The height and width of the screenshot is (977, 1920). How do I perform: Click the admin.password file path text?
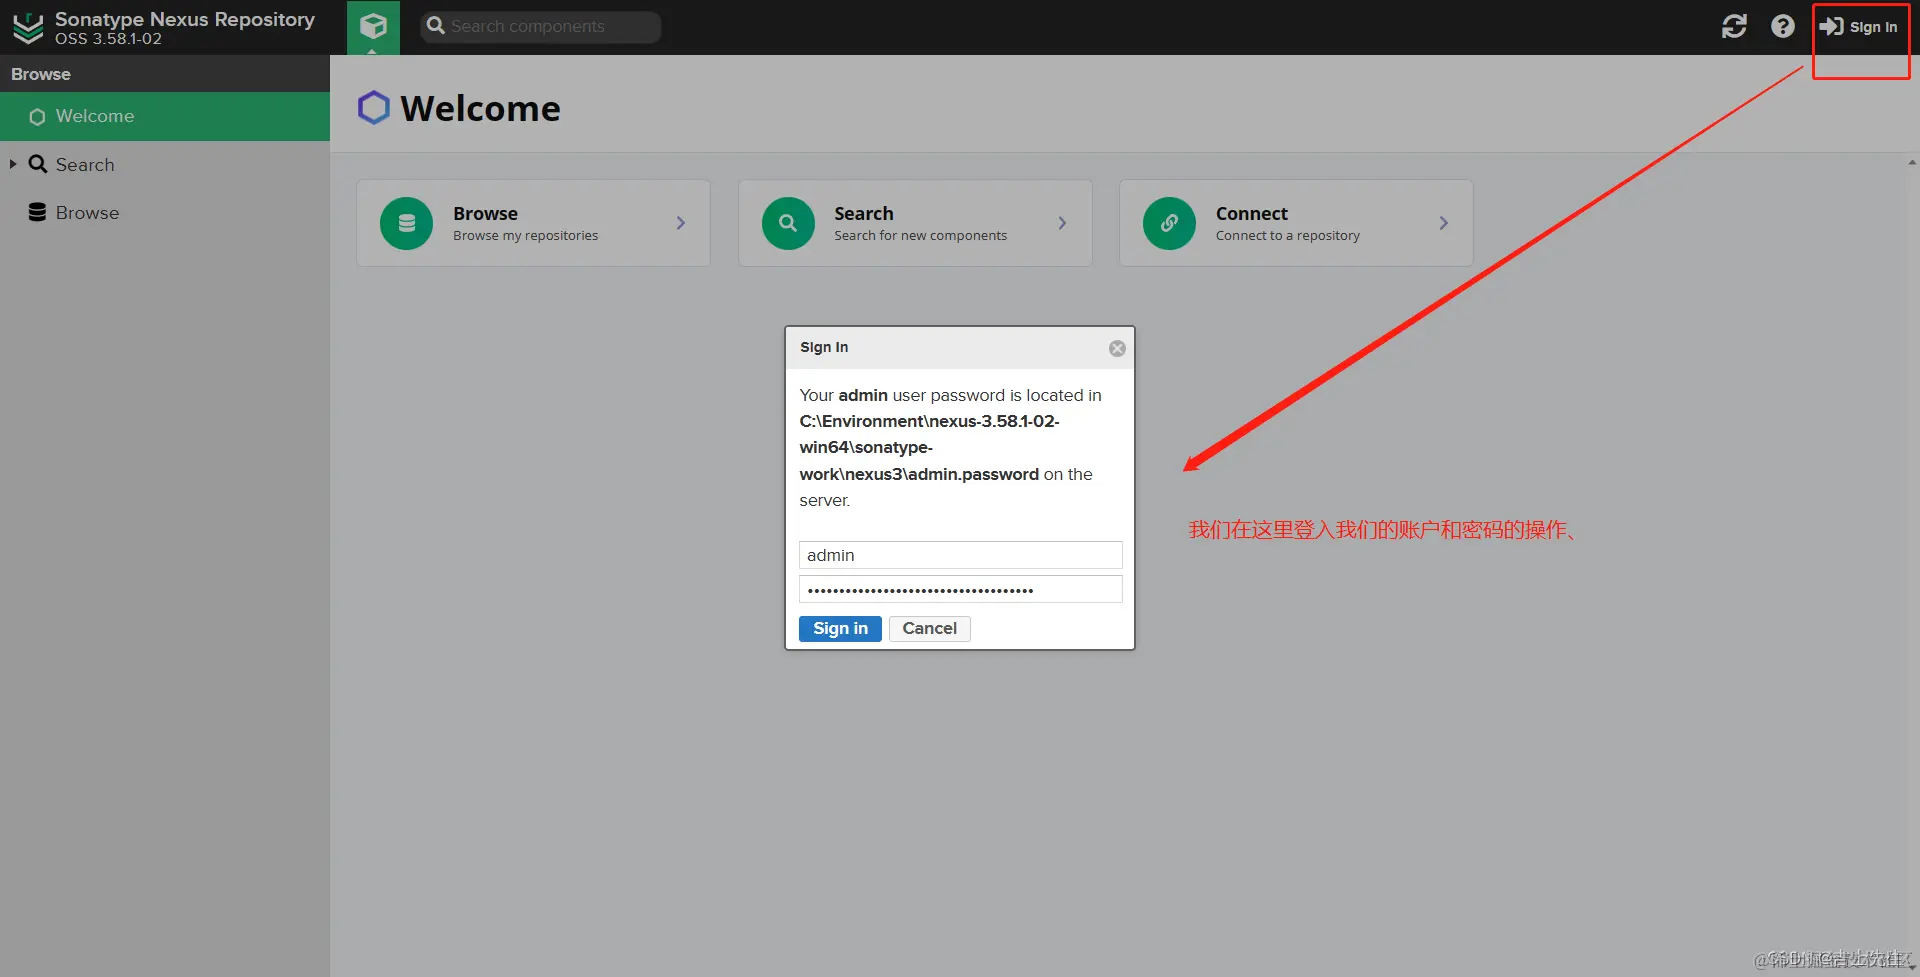(x=929, y=447)
